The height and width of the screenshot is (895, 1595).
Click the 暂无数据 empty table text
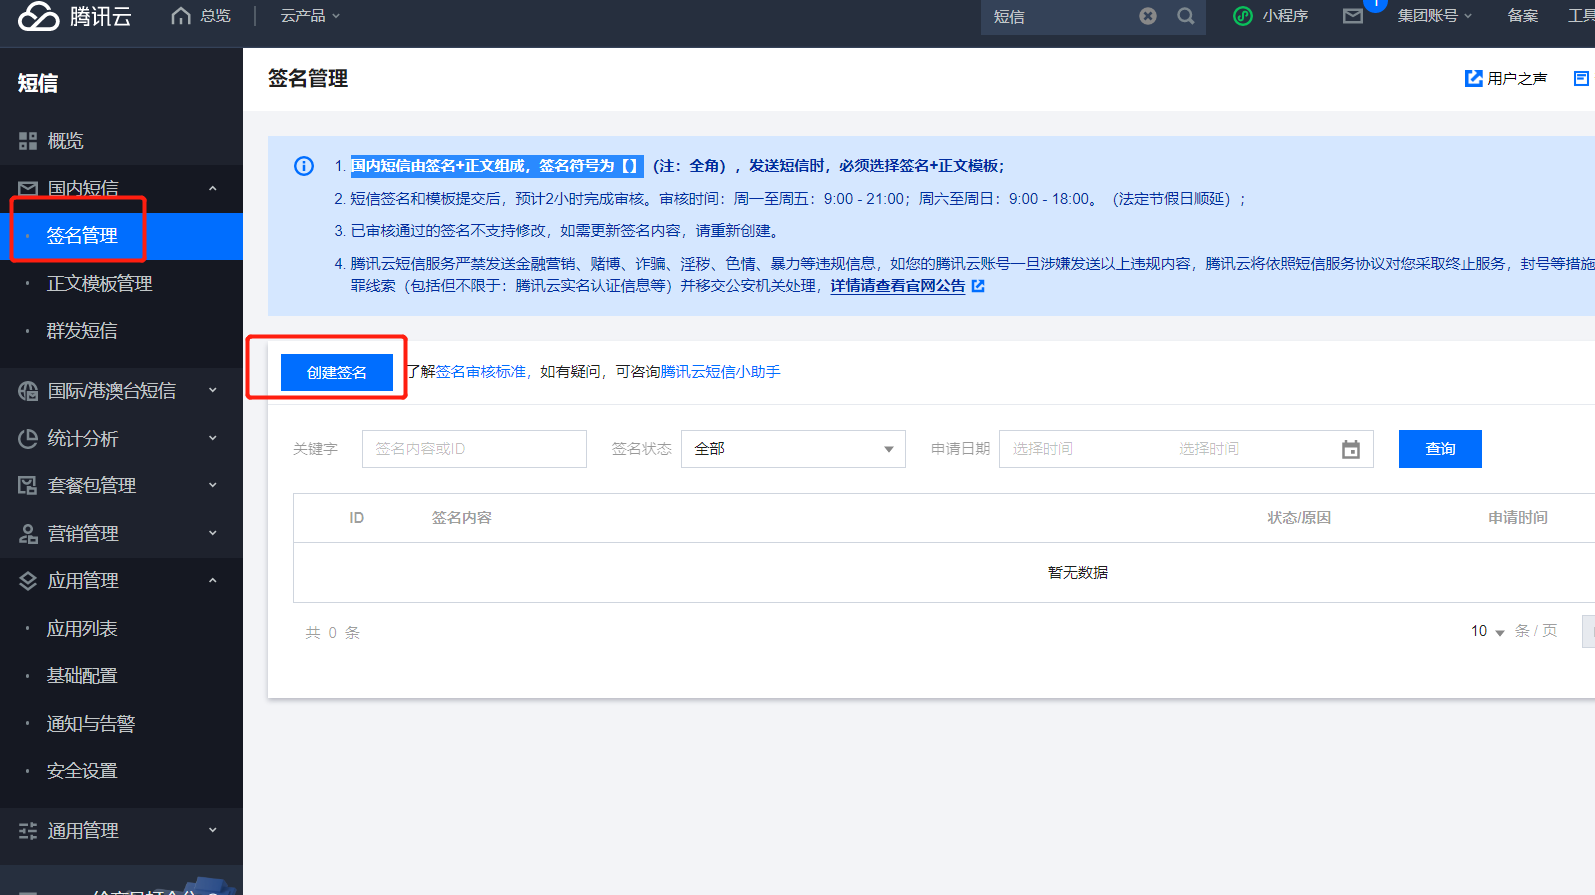pyautogui.click(x=1078, y=573)
